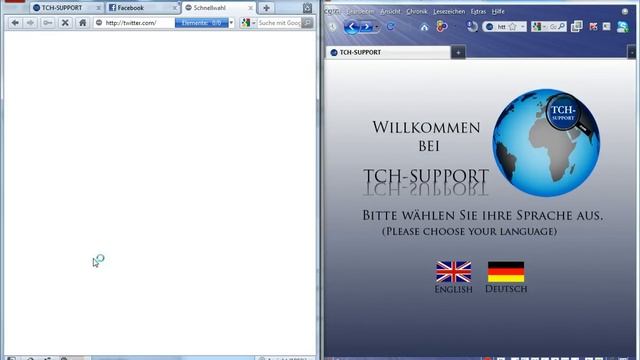Open Opera's closed tabs trash icon
Screen dimensions: 640x360
(307, 8)
